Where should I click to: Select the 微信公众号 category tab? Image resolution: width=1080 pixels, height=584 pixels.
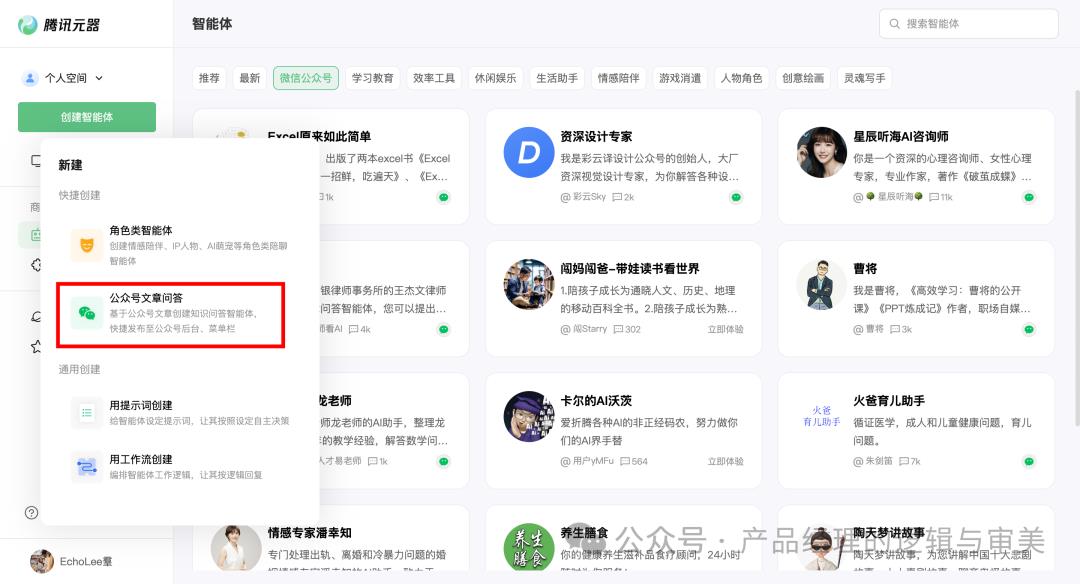[306, 78]
